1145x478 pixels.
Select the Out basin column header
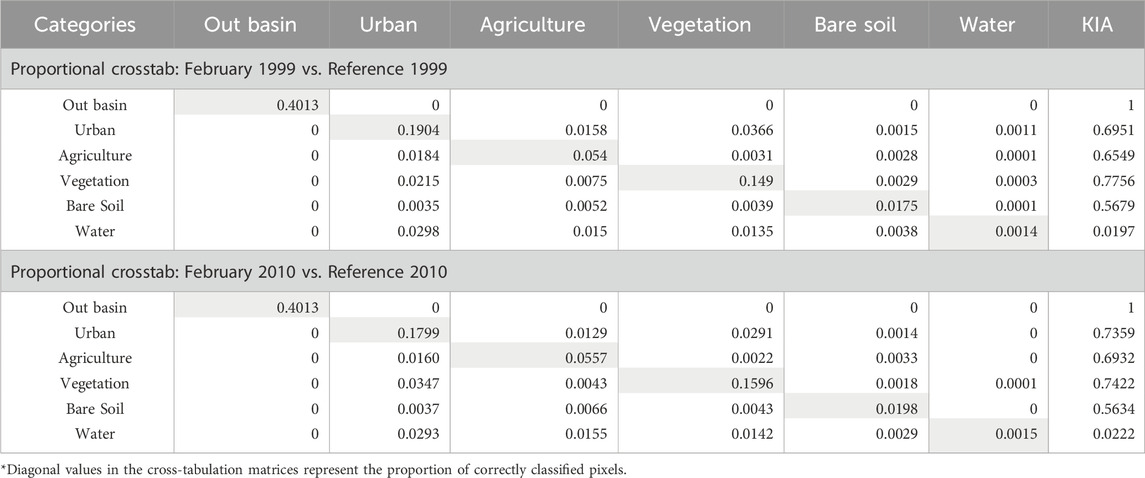point(249,25)
